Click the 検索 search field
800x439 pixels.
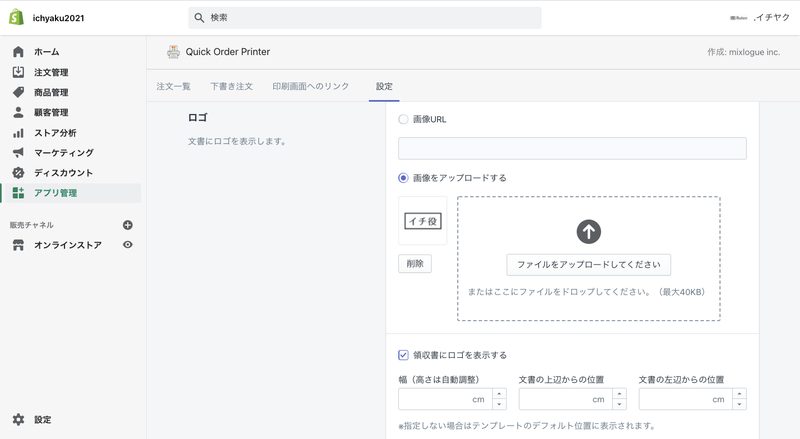pyautogui.click(x=365, y=18)
